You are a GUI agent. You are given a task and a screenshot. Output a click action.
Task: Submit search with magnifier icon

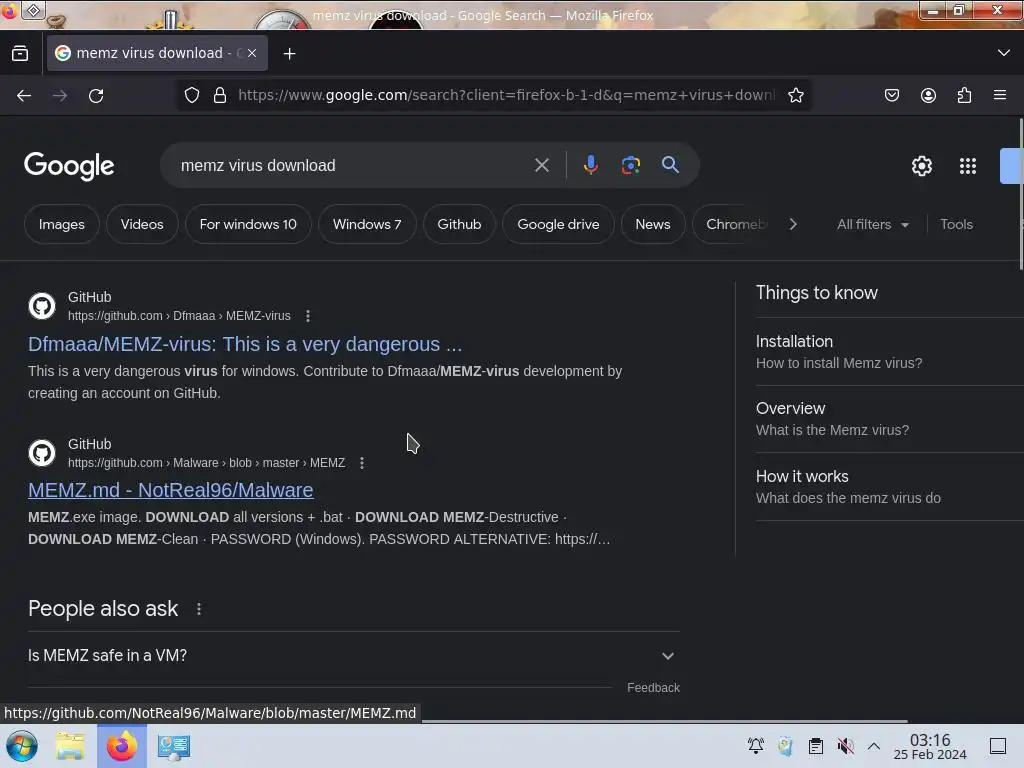(670, 165)
